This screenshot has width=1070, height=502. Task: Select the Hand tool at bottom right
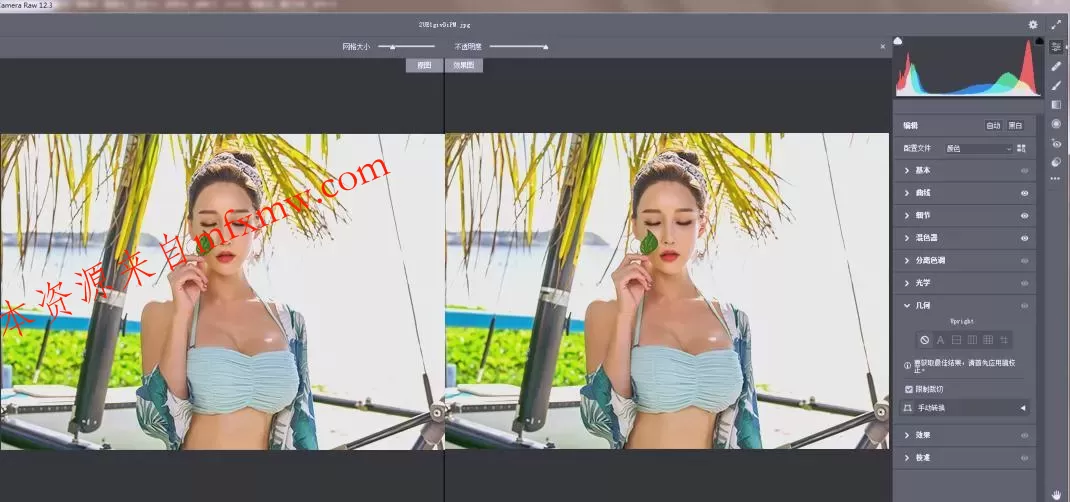click(x=1056, y=494)
